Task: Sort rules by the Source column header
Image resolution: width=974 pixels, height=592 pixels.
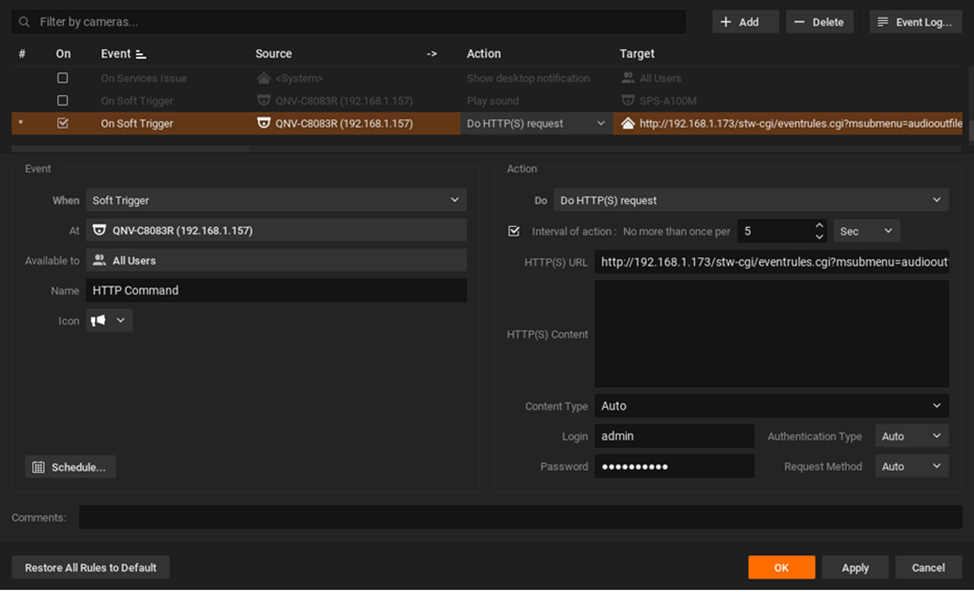Action: (x=274, y=54)
